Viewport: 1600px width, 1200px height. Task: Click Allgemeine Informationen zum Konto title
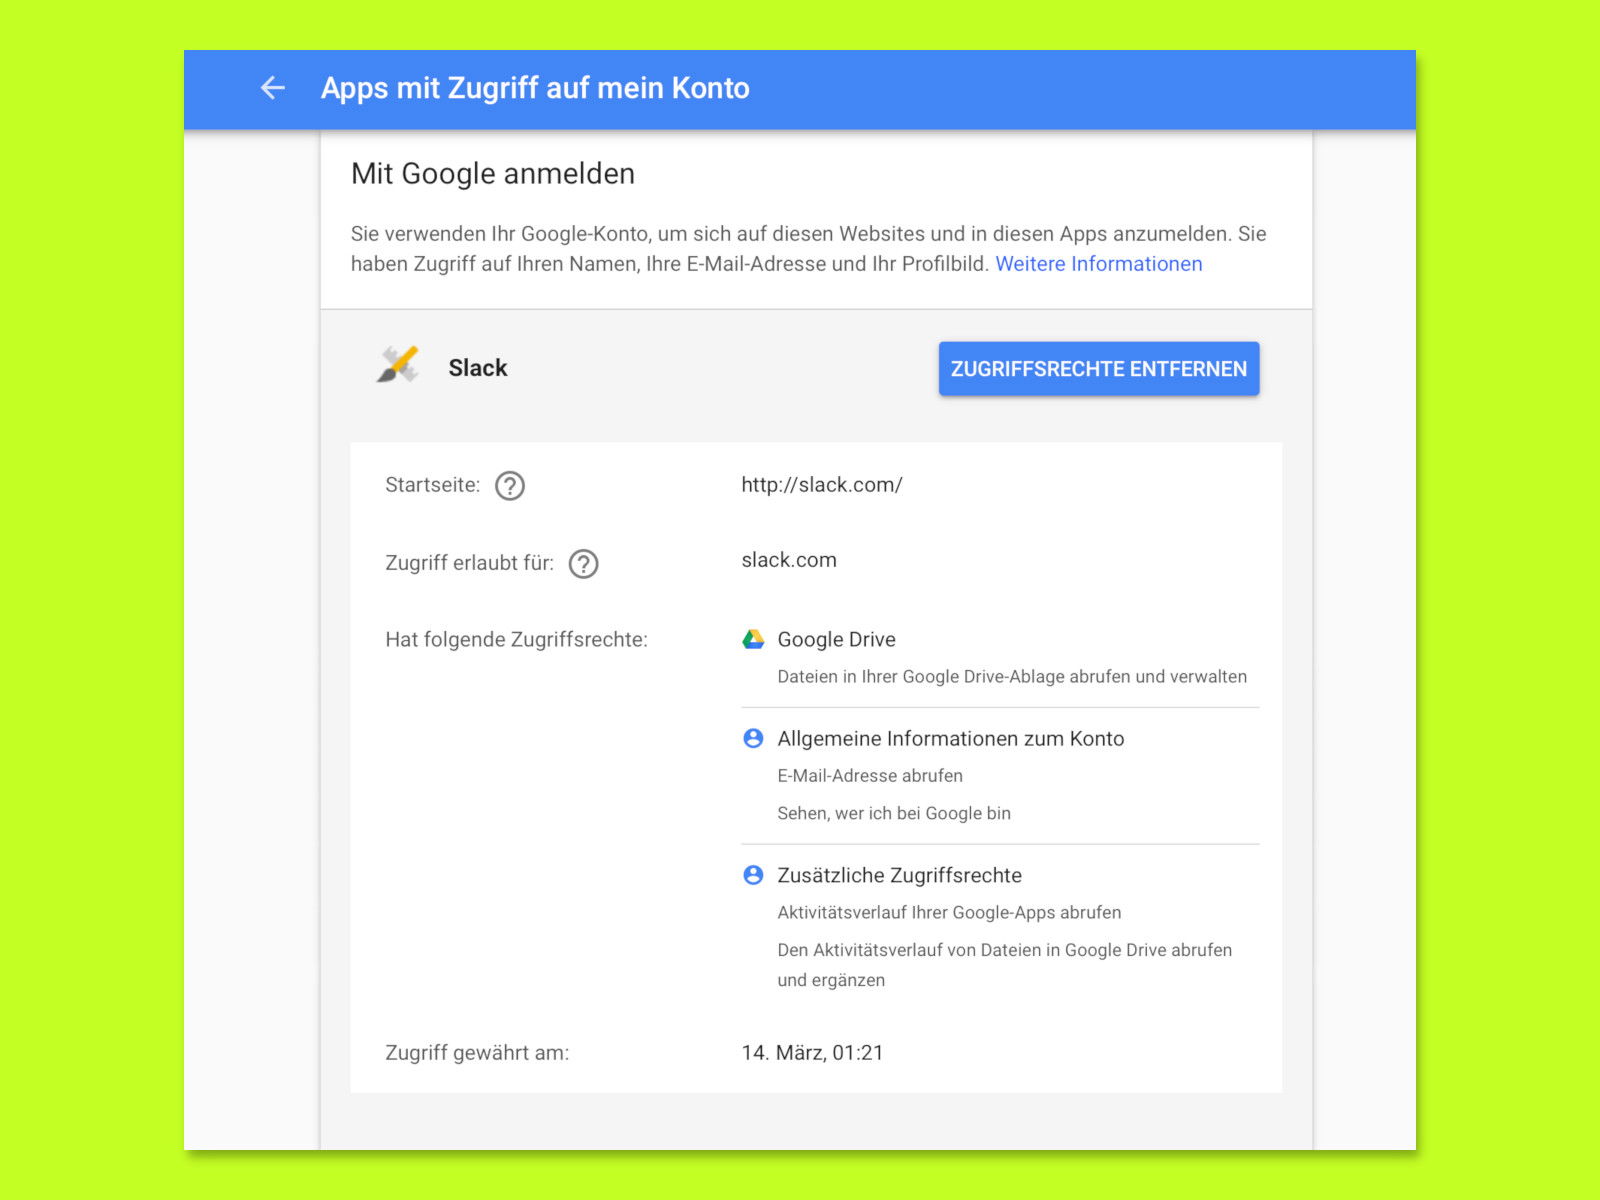(951, 739)
